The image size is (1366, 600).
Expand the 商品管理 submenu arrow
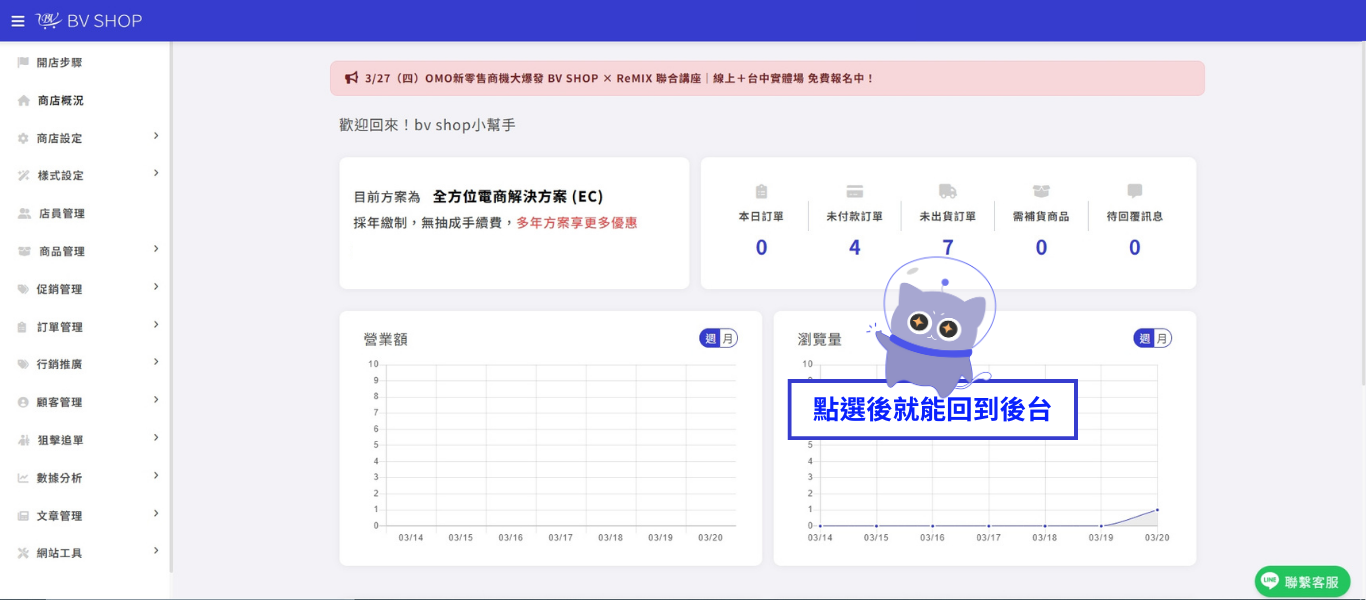point(156,249)
